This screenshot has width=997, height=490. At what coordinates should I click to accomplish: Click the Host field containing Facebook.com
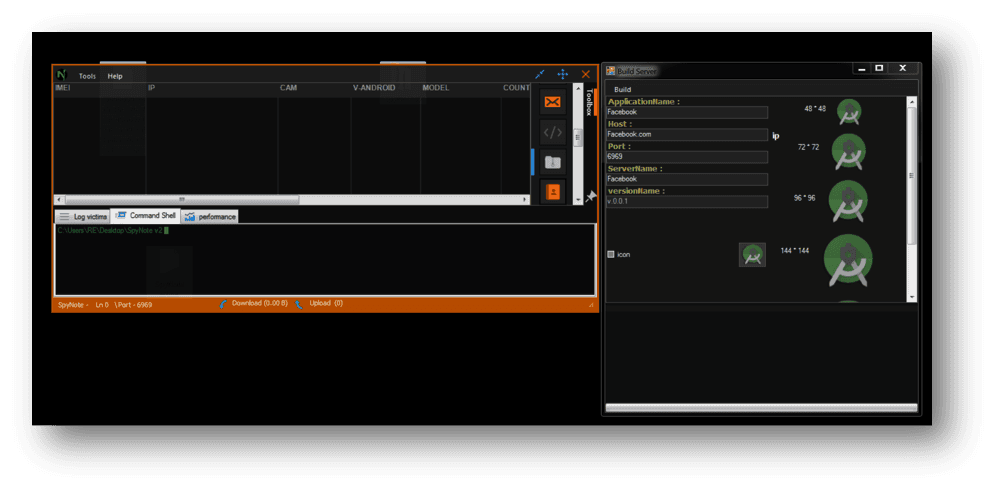687,135
